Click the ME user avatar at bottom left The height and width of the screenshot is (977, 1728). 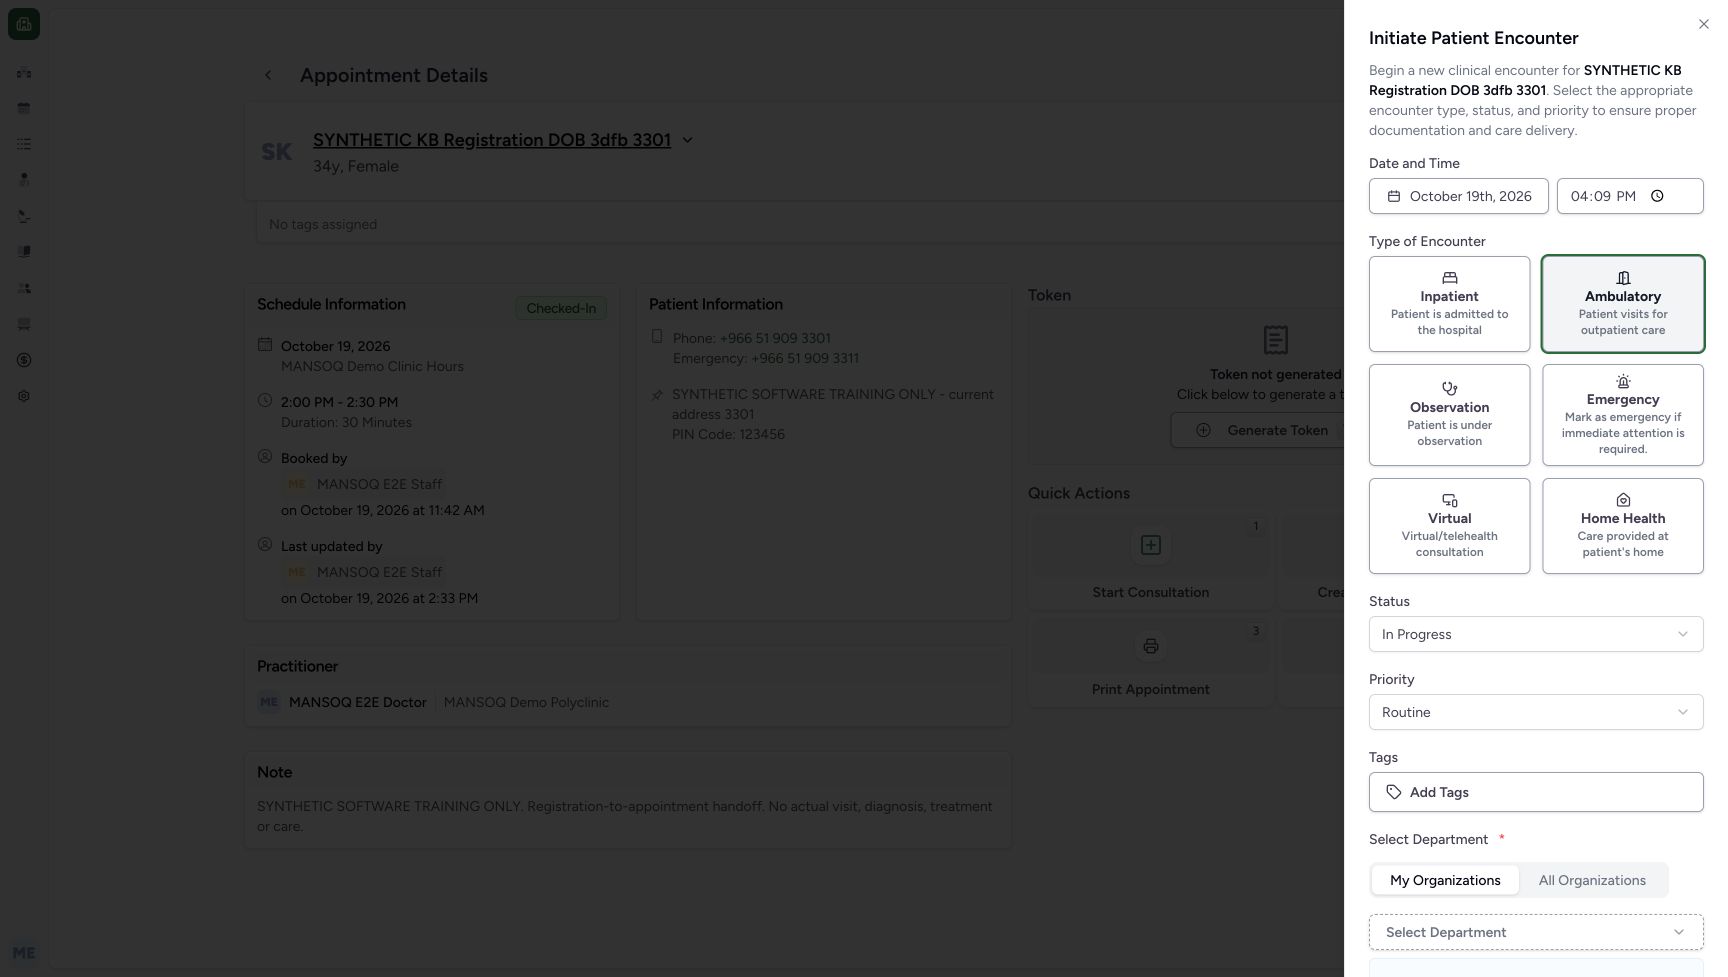[24, 953]
